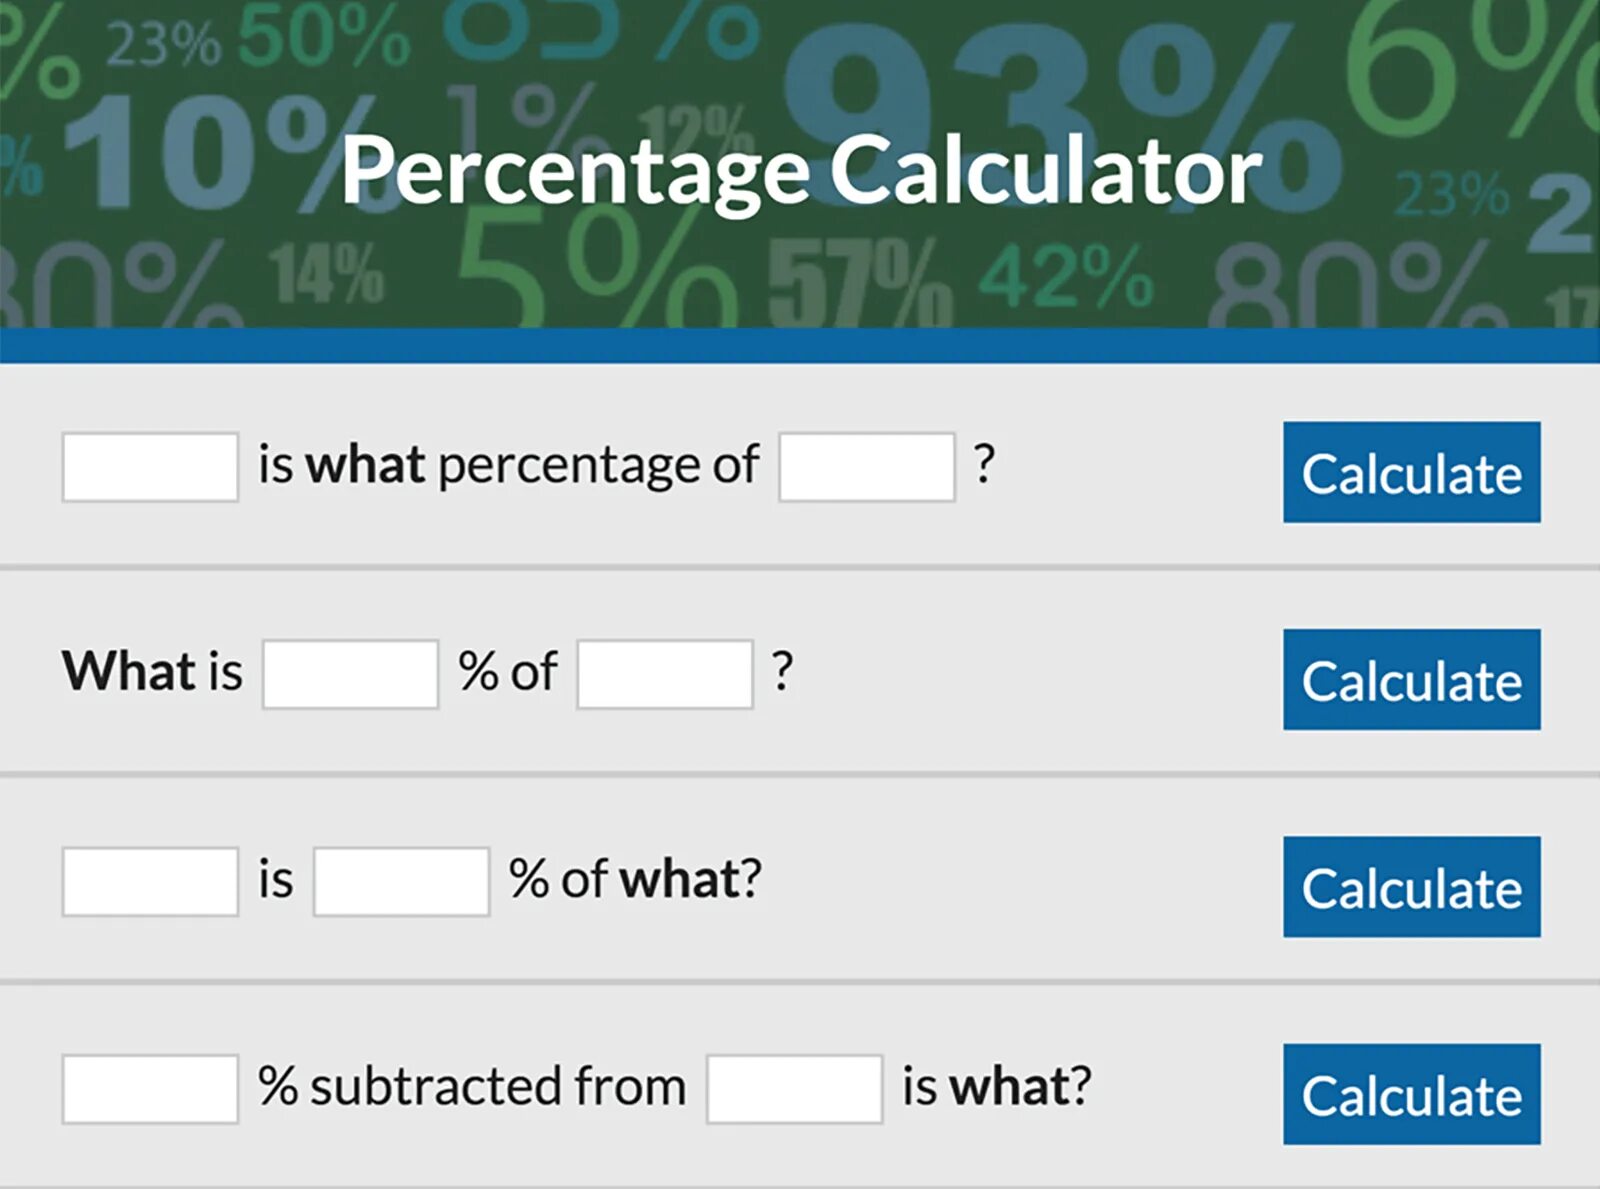1600x1189 pixels.
Task: Click the input box right after 'What is'
Action: point(350,675)
